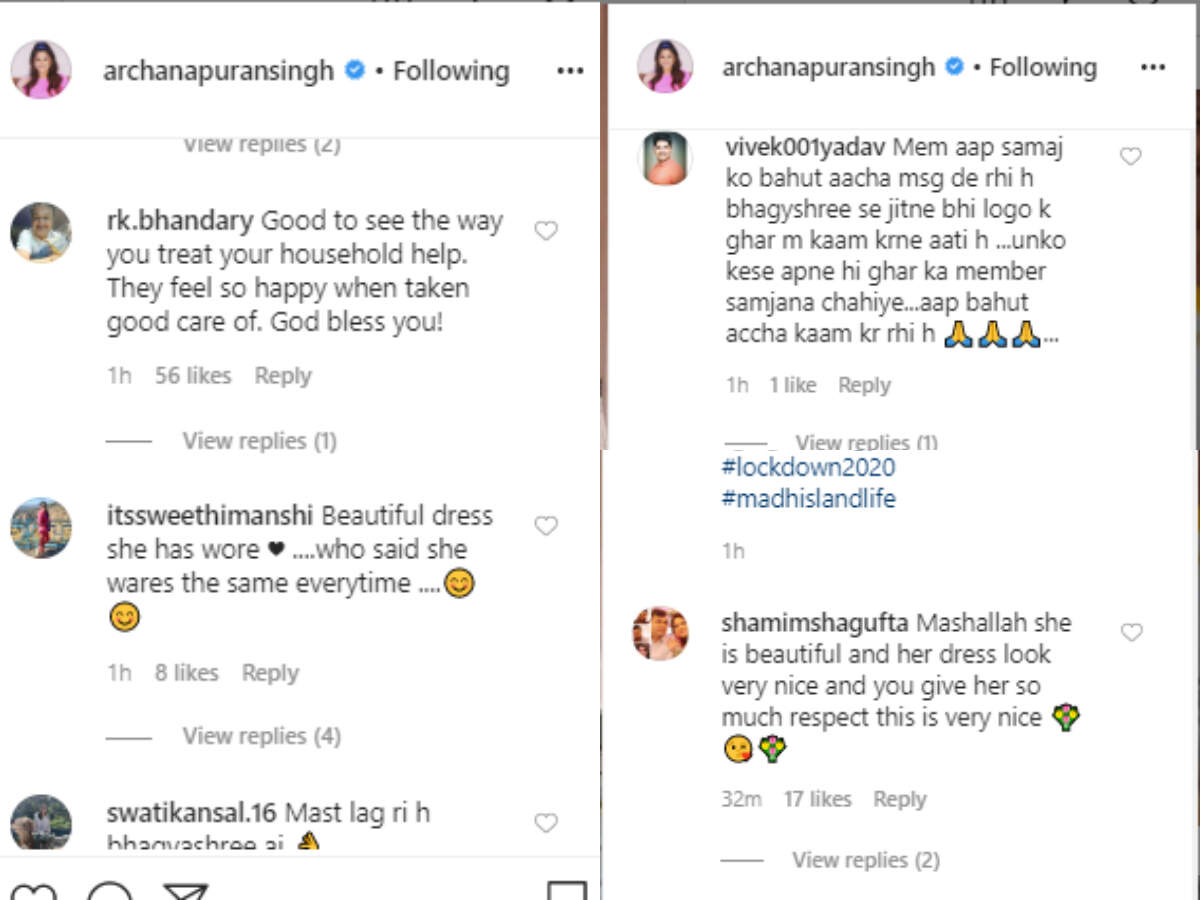The height and width of the screenshot is (900, 1200).
Task: Open the right post's three-dot options menu
Action: click(x=1153, y=68)
